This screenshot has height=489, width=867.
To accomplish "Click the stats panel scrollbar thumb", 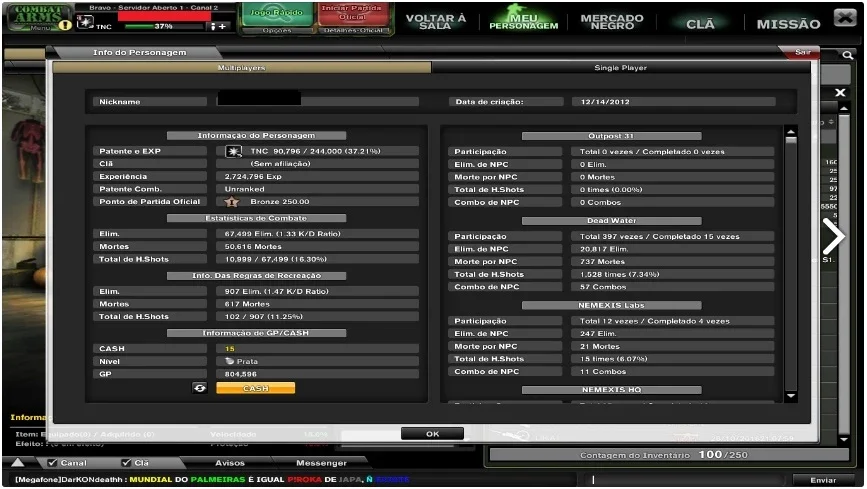I will pyautogui.click(x=791, y=141).
